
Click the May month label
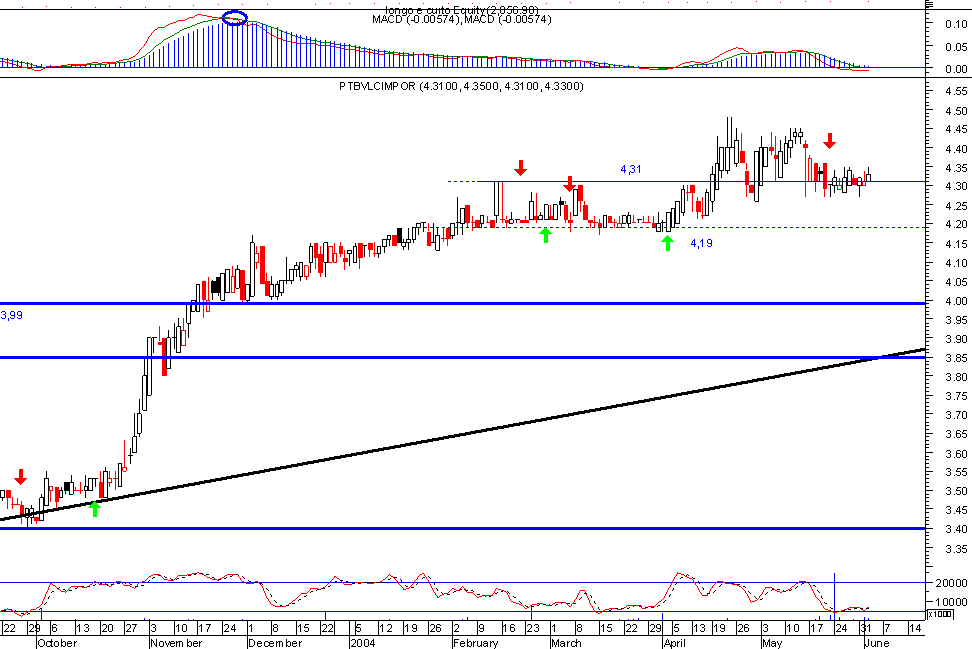772,643
